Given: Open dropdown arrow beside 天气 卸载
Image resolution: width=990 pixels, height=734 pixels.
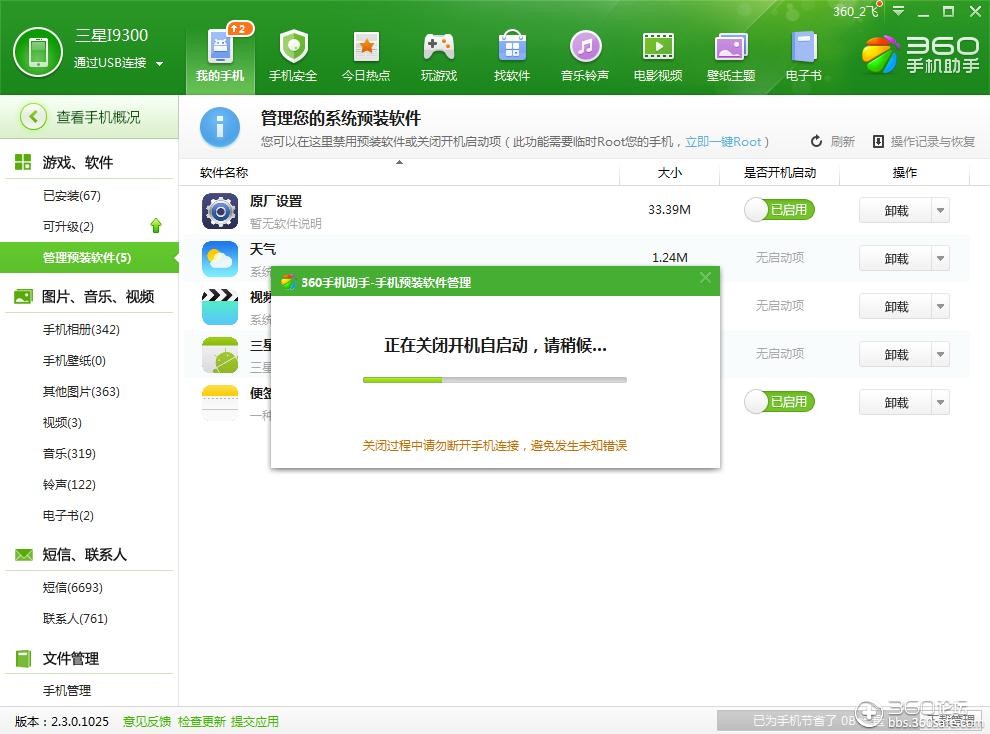Looking at the screenshot, I should 941,259.
